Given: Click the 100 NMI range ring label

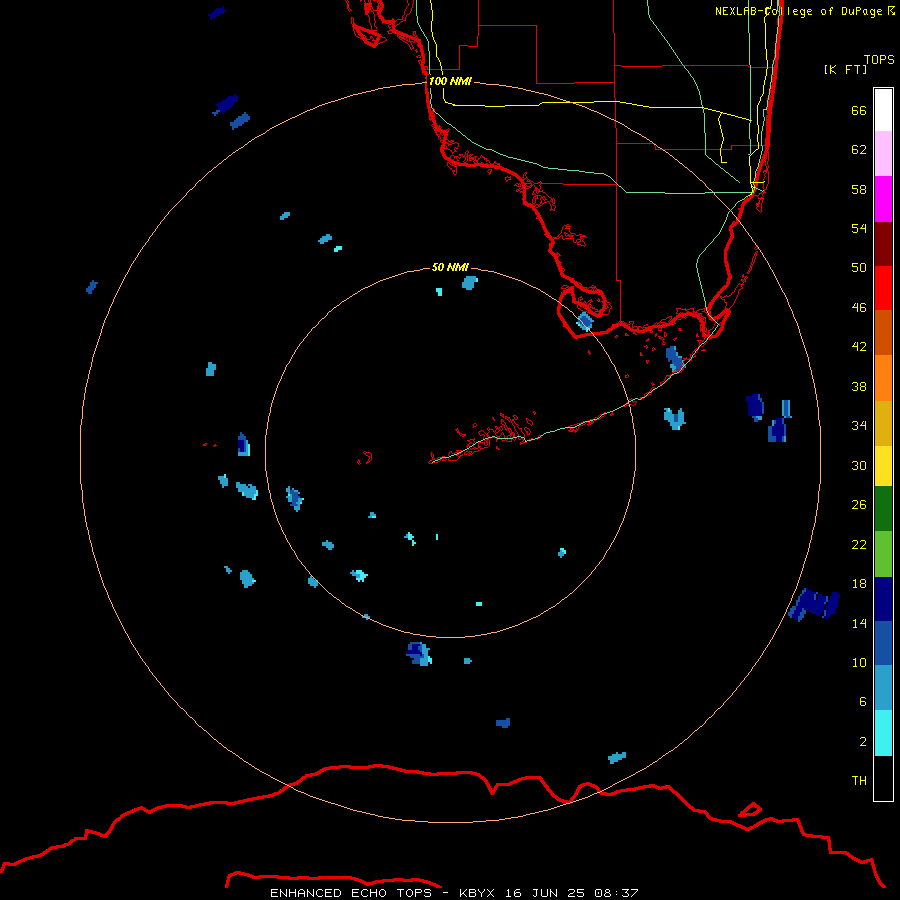Looking at the screenshot, I should 450,81.
